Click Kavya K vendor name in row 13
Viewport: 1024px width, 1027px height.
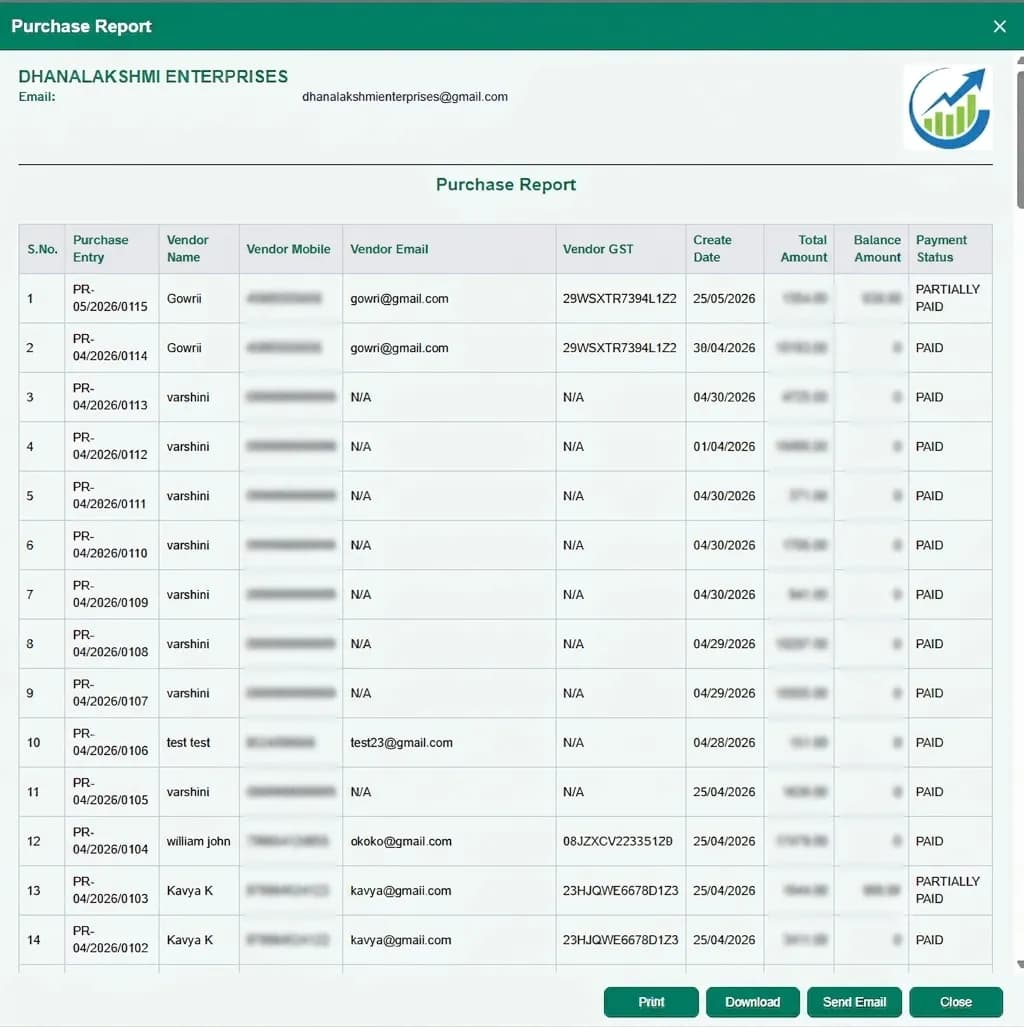(189, 890)
